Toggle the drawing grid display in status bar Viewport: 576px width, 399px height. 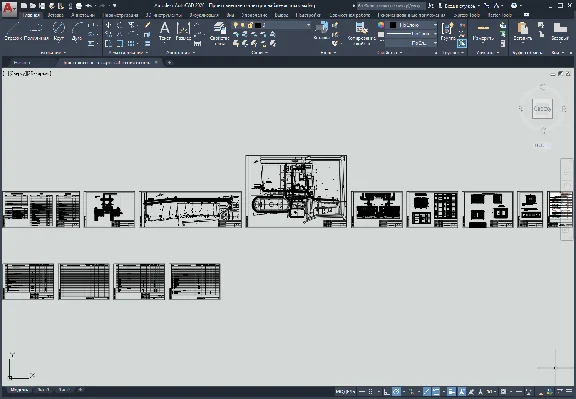click(x=362, y=392)
